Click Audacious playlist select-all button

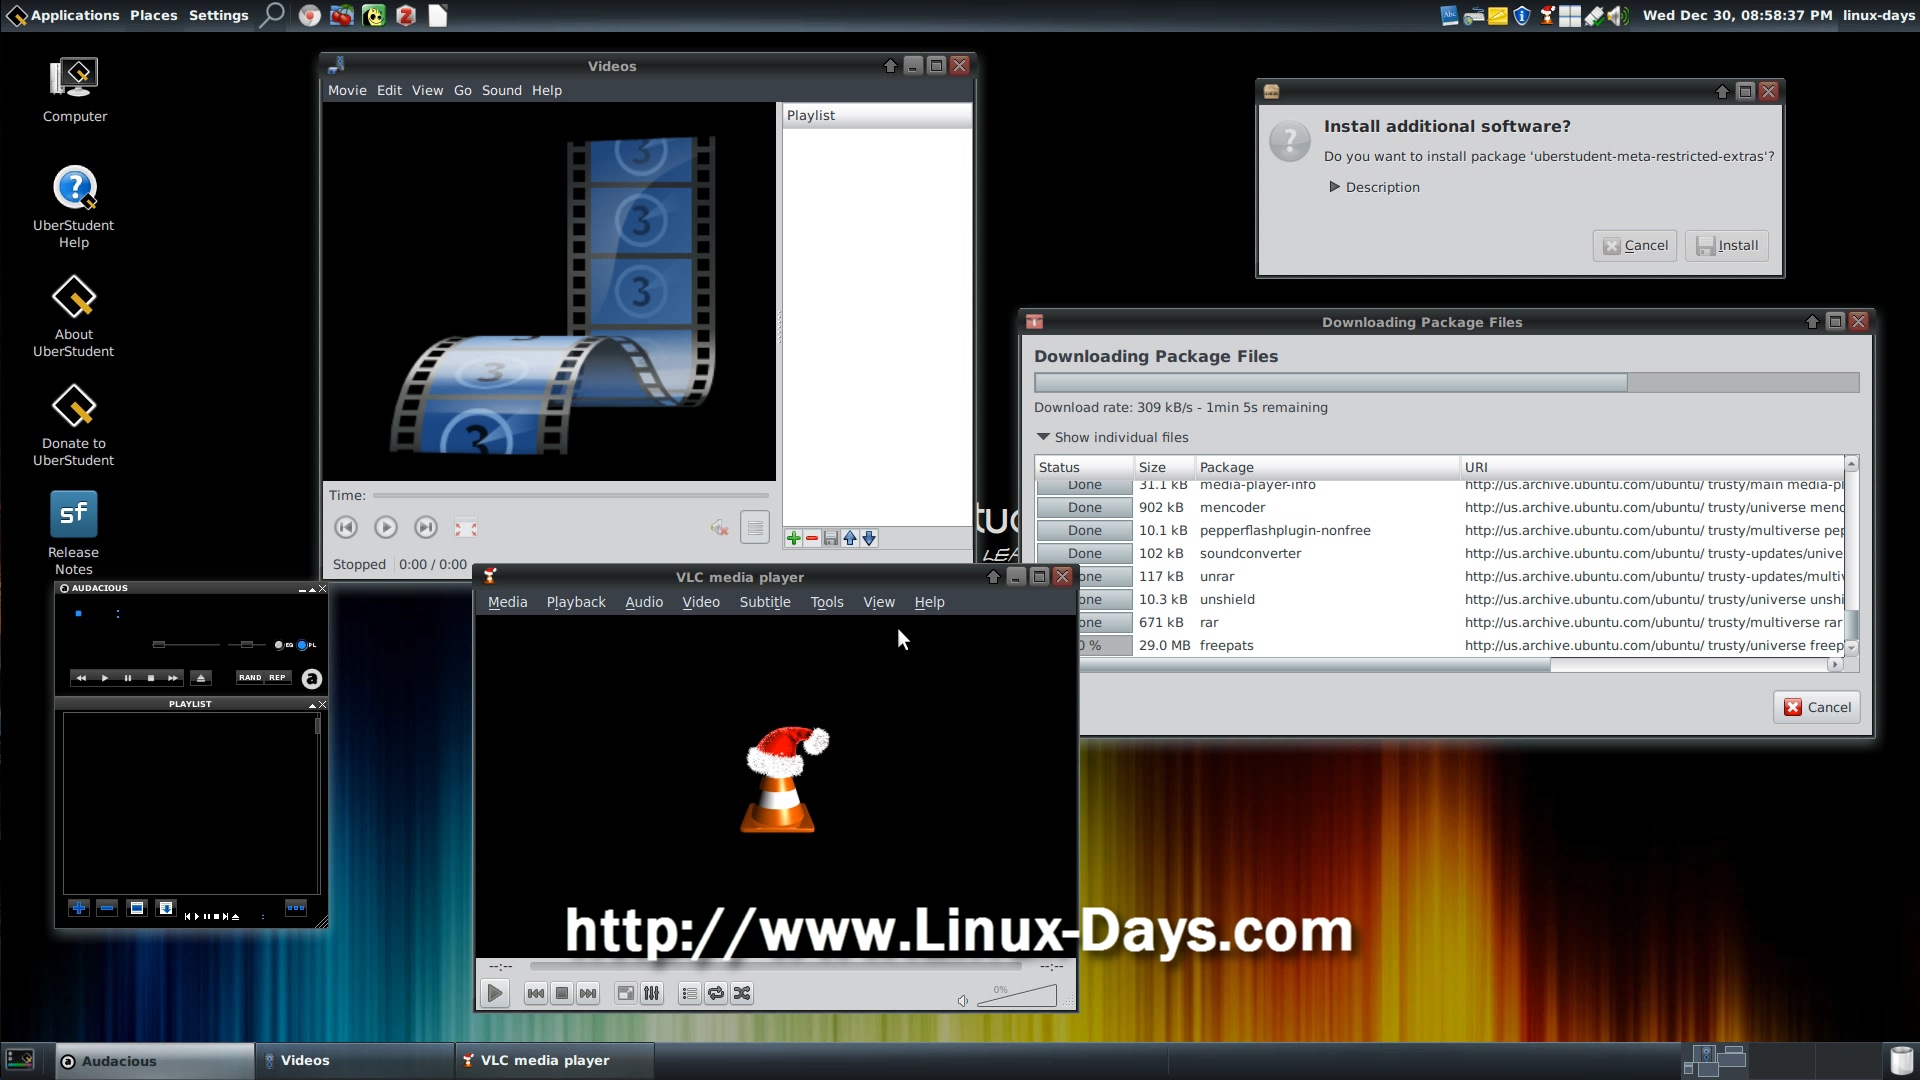pyautogui.click(x=137, y=908)
